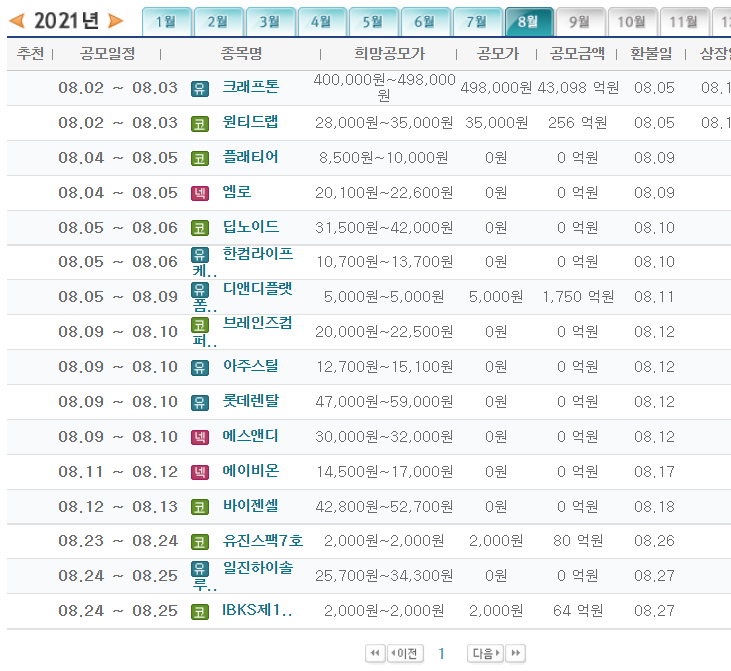Screen dimensions: 731x671
Task: Click the 넥 market icon beside 에스앤디
Action: coord(200,438)
